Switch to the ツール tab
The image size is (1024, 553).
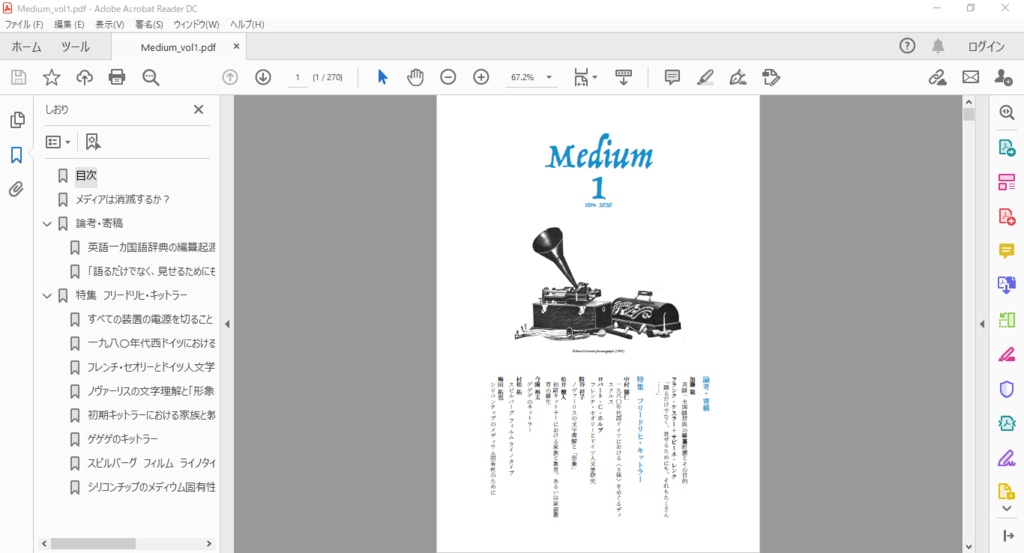pyautogui.click(x=76, y=47)
